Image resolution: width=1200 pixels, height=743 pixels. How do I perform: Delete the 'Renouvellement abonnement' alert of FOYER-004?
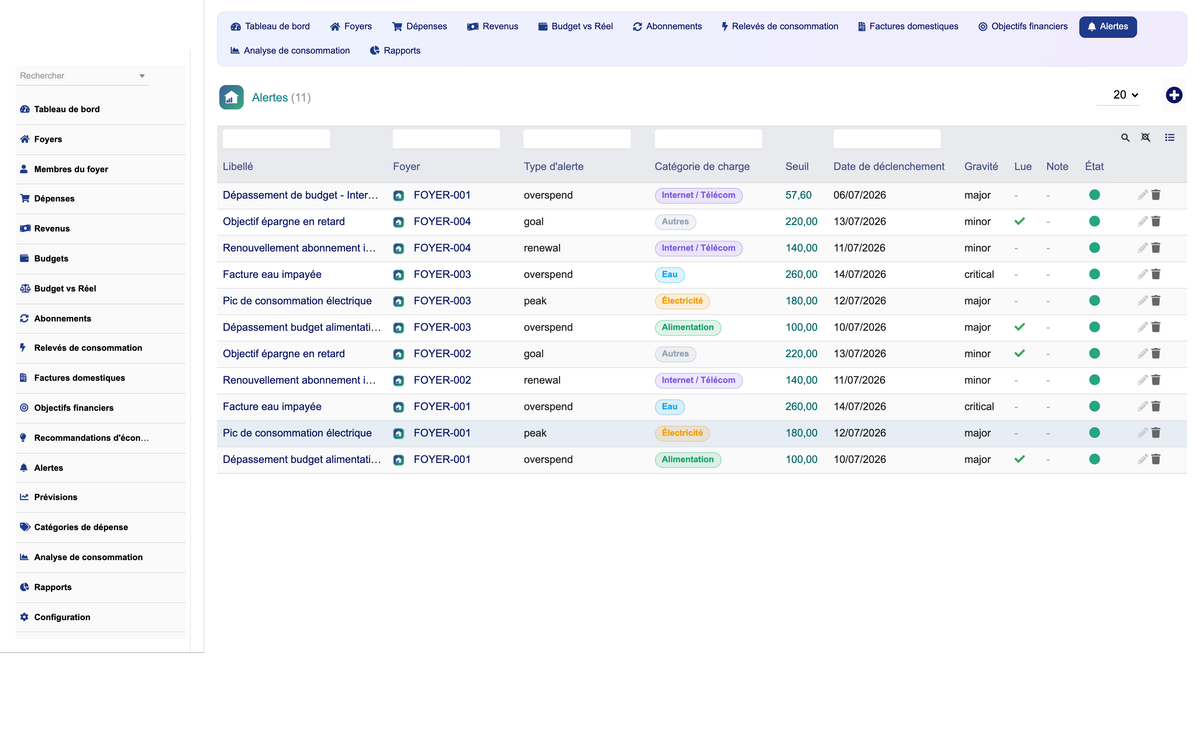(x=1156, y=248)
